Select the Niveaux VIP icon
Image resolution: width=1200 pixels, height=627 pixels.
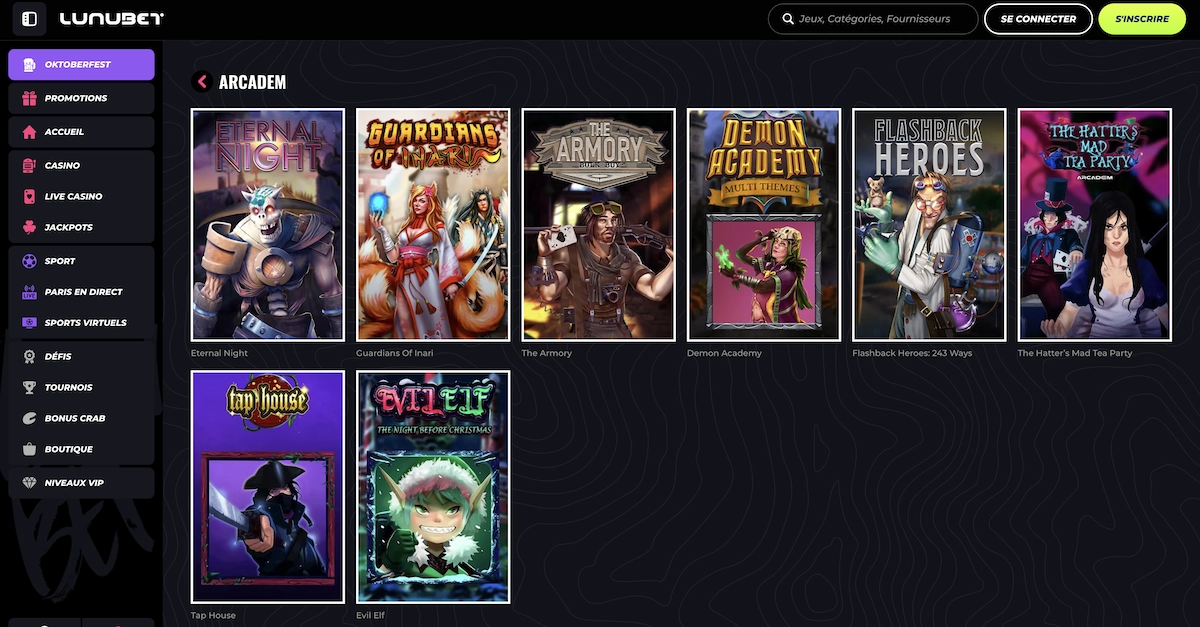(x=28, y=482)
